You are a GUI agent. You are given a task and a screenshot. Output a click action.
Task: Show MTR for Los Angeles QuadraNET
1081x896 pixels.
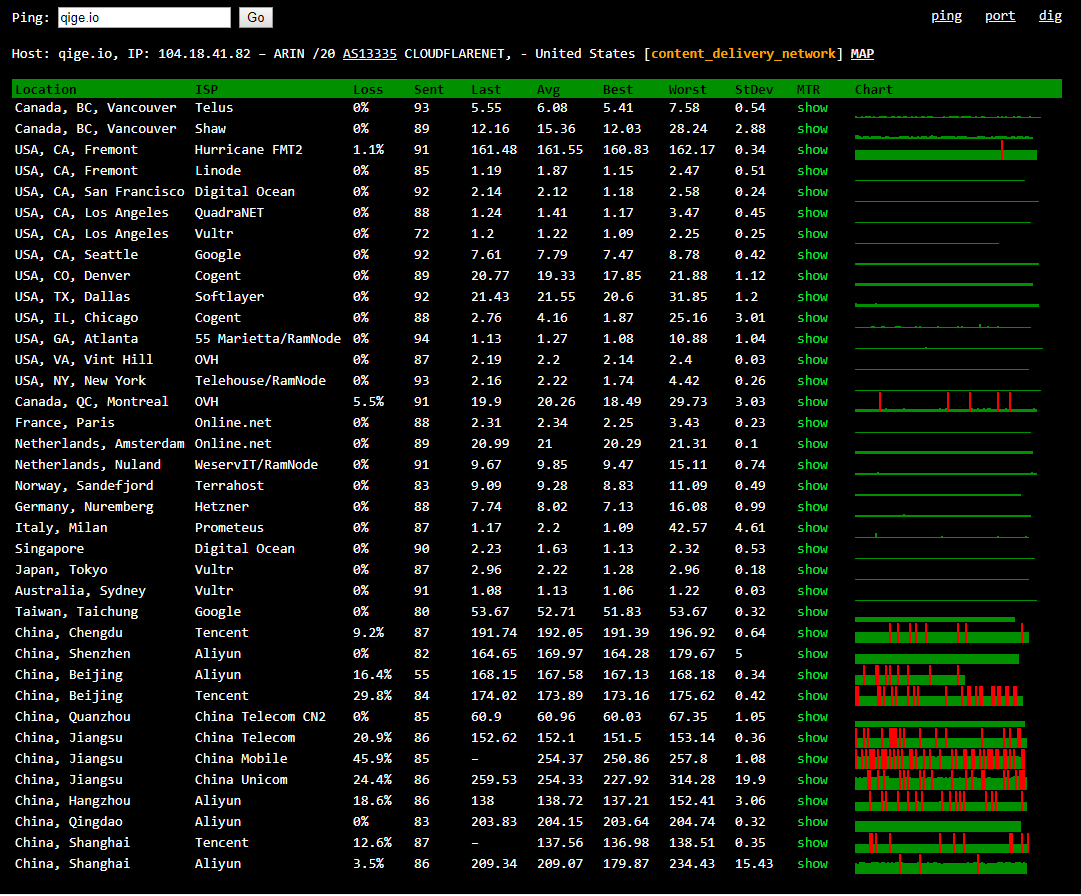[x=812, y=213]
